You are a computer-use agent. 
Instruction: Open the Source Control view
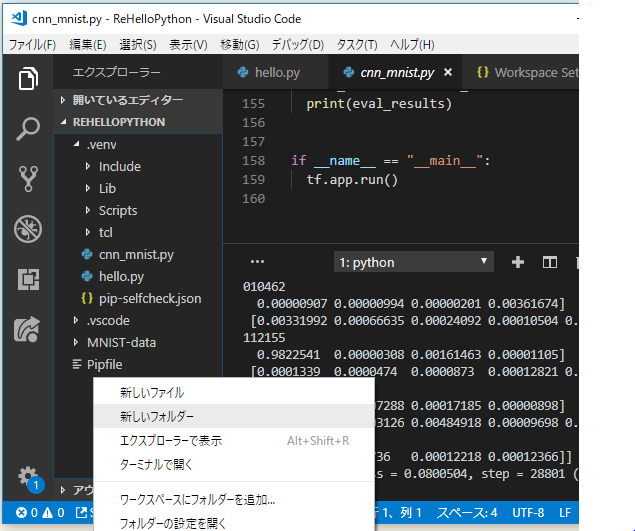[x=28, y=179]
